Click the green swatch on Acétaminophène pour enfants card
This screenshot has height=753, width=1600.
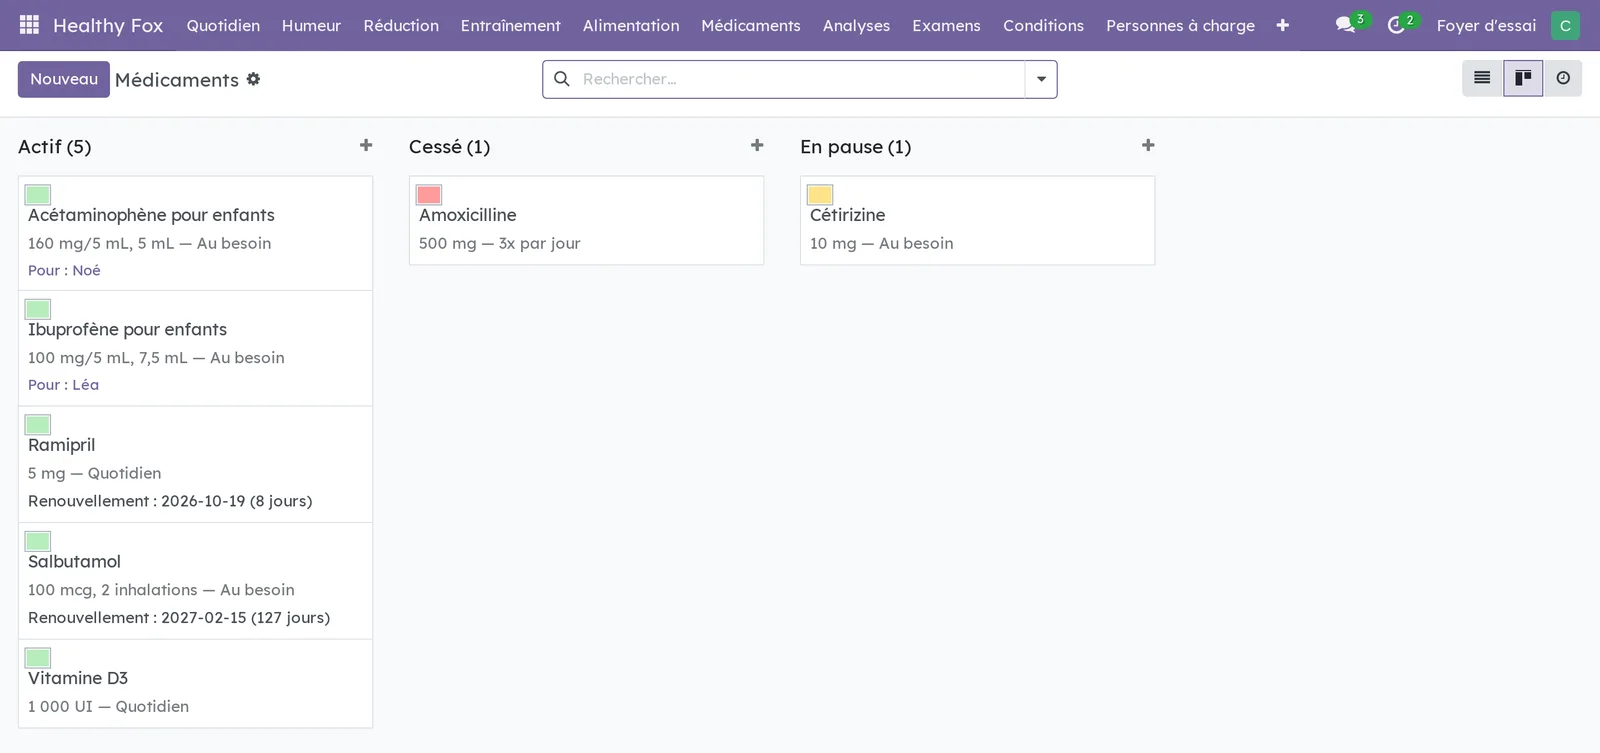[x=38, y=195]
